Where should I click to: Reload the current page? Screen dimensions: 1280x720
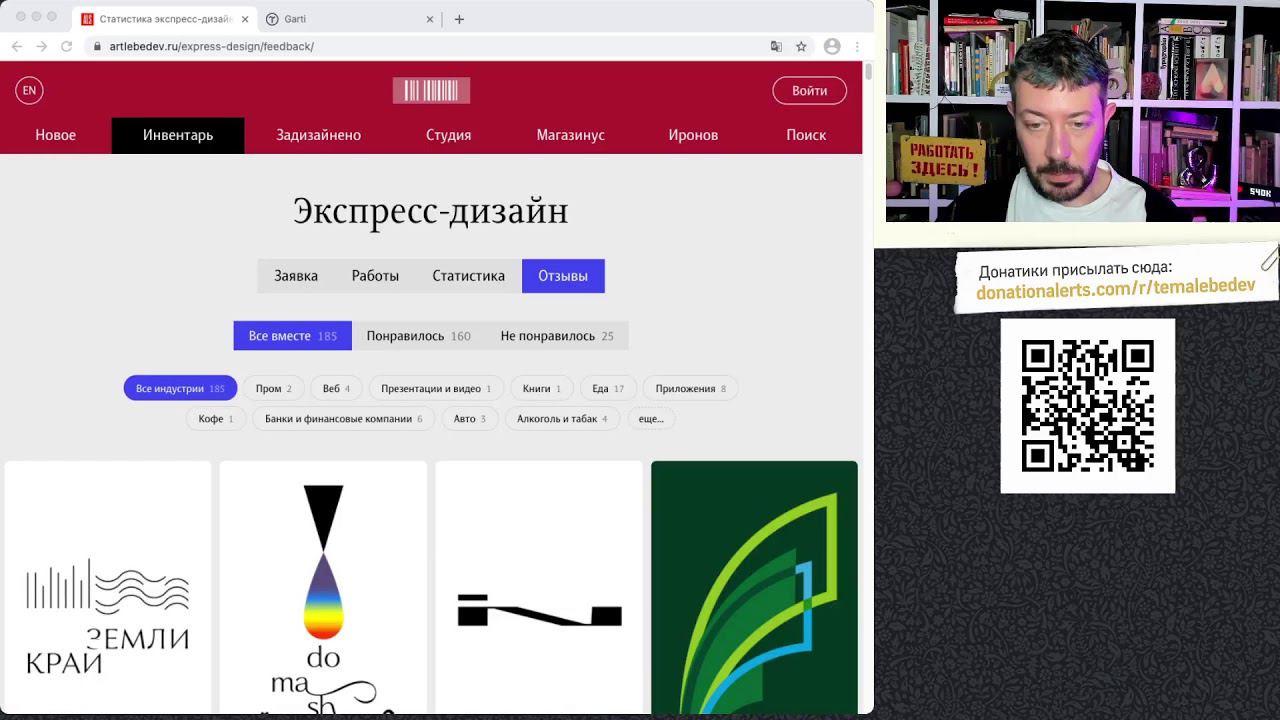point(65,46)
